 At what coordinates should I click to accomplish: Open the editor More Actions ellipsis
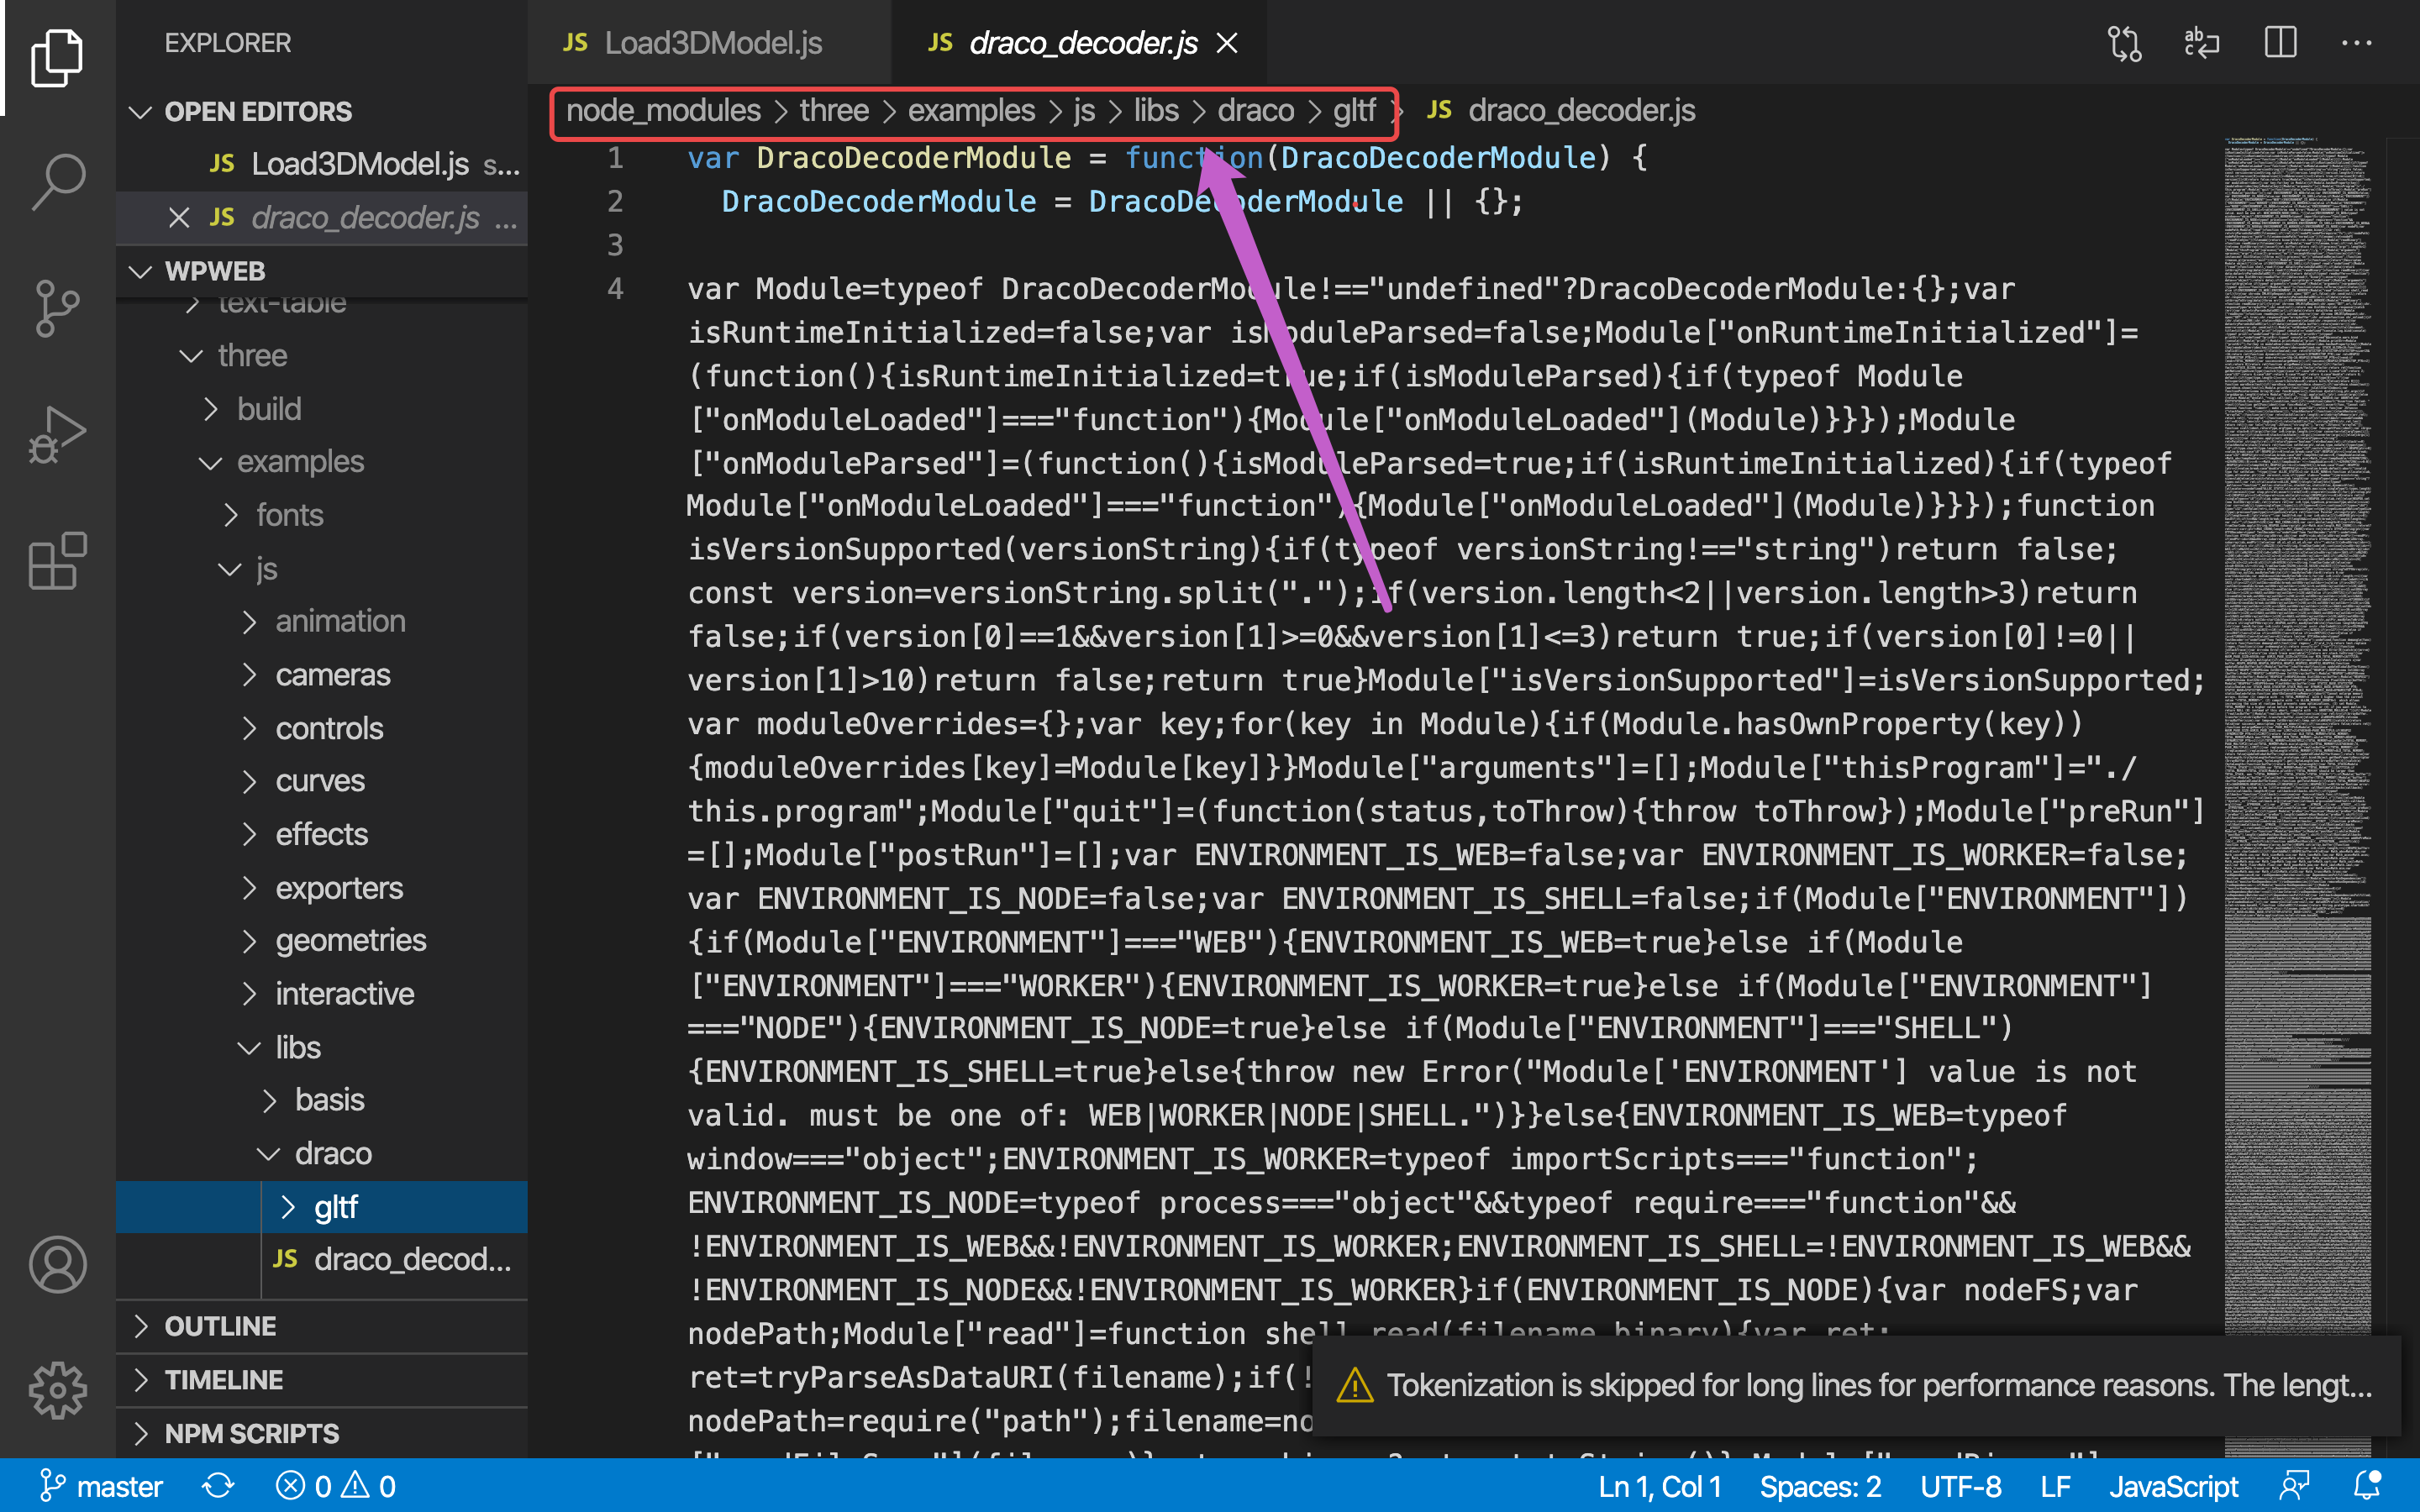click(2356, 43)
